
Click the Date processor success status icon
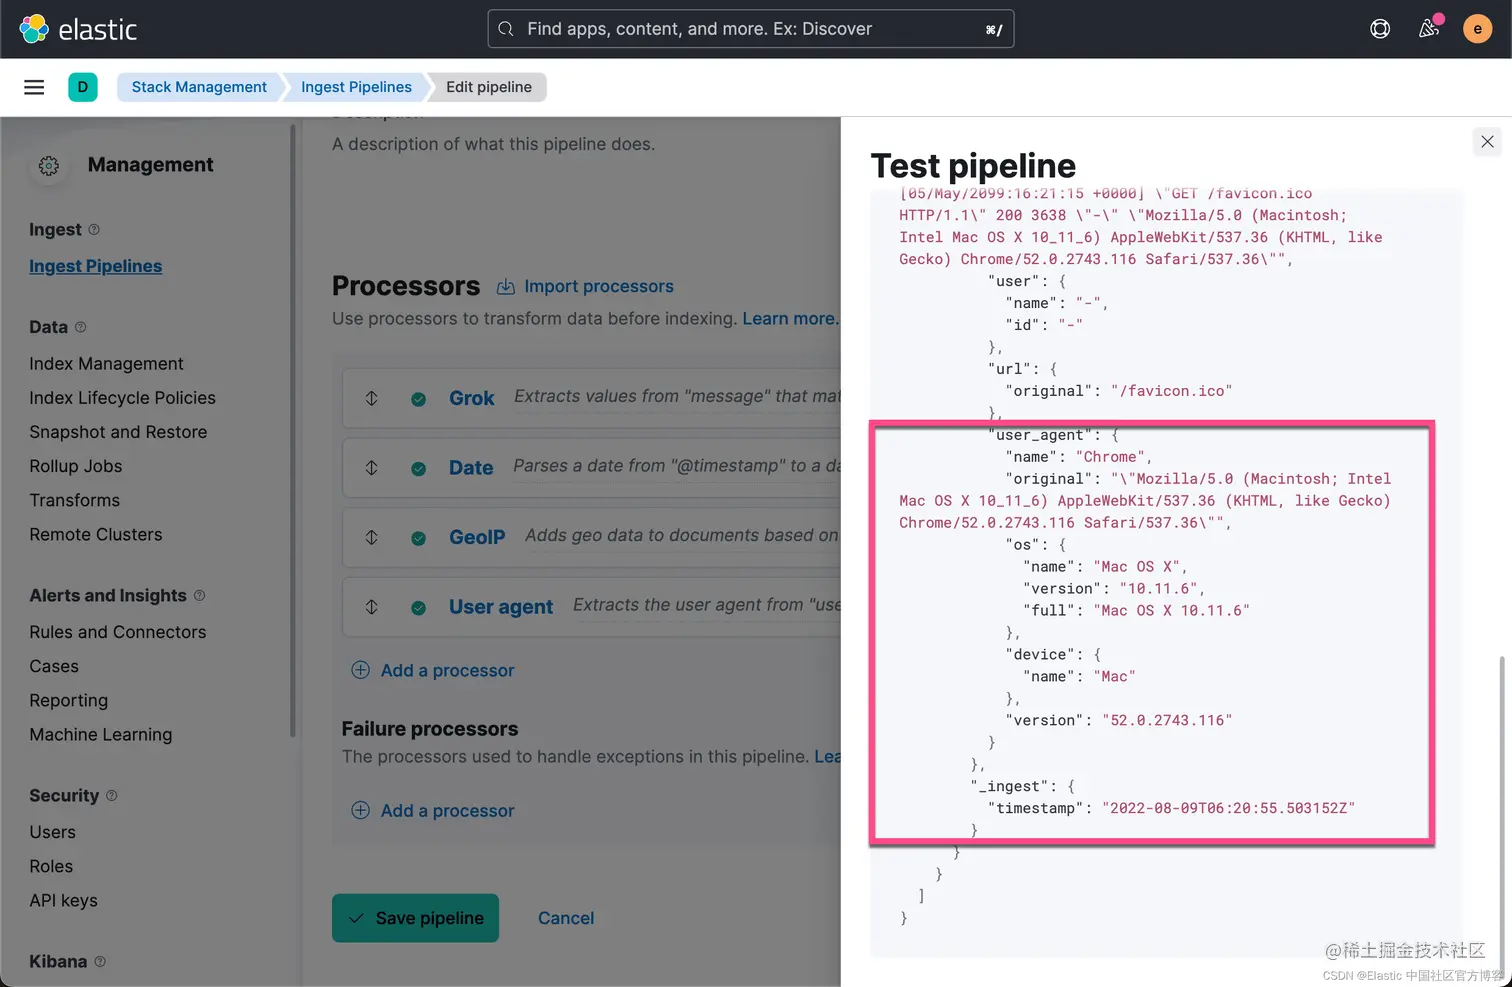tap(419, 469)
